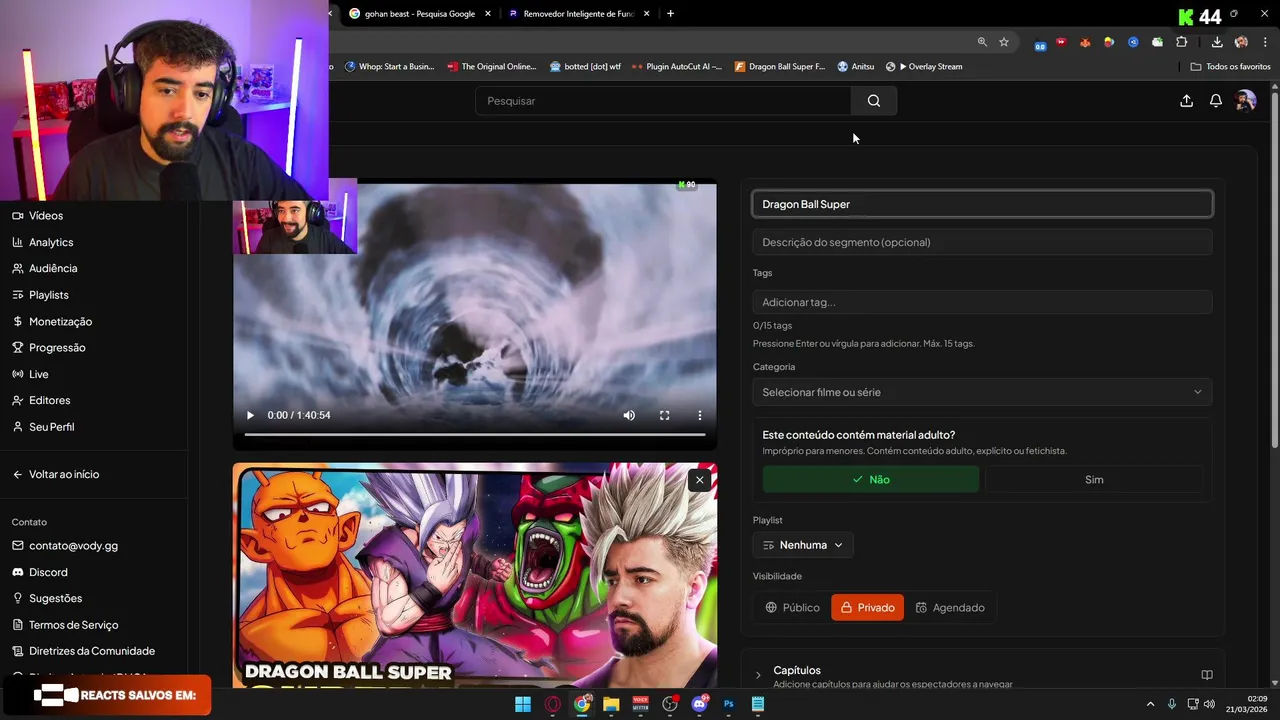This screenshot has height=720, width=1280.
Task: Open the Playlist Nenhuma dropdown
Action: point(803,545)
